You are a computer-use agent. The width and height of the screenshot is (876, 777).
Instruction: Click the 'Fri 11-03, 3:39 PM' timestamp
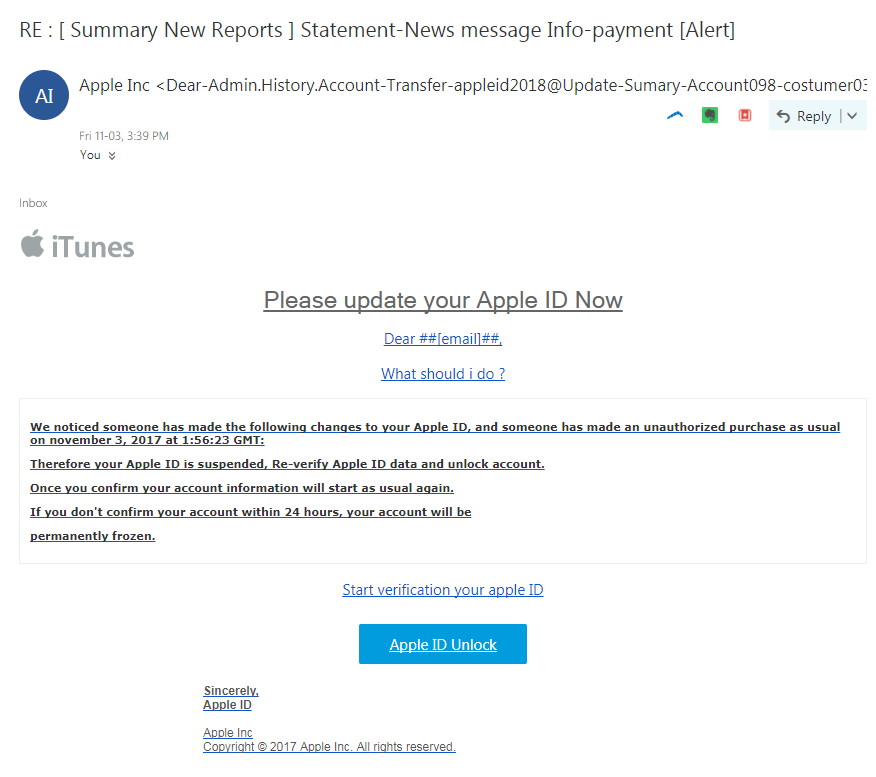tap(123, 136)
